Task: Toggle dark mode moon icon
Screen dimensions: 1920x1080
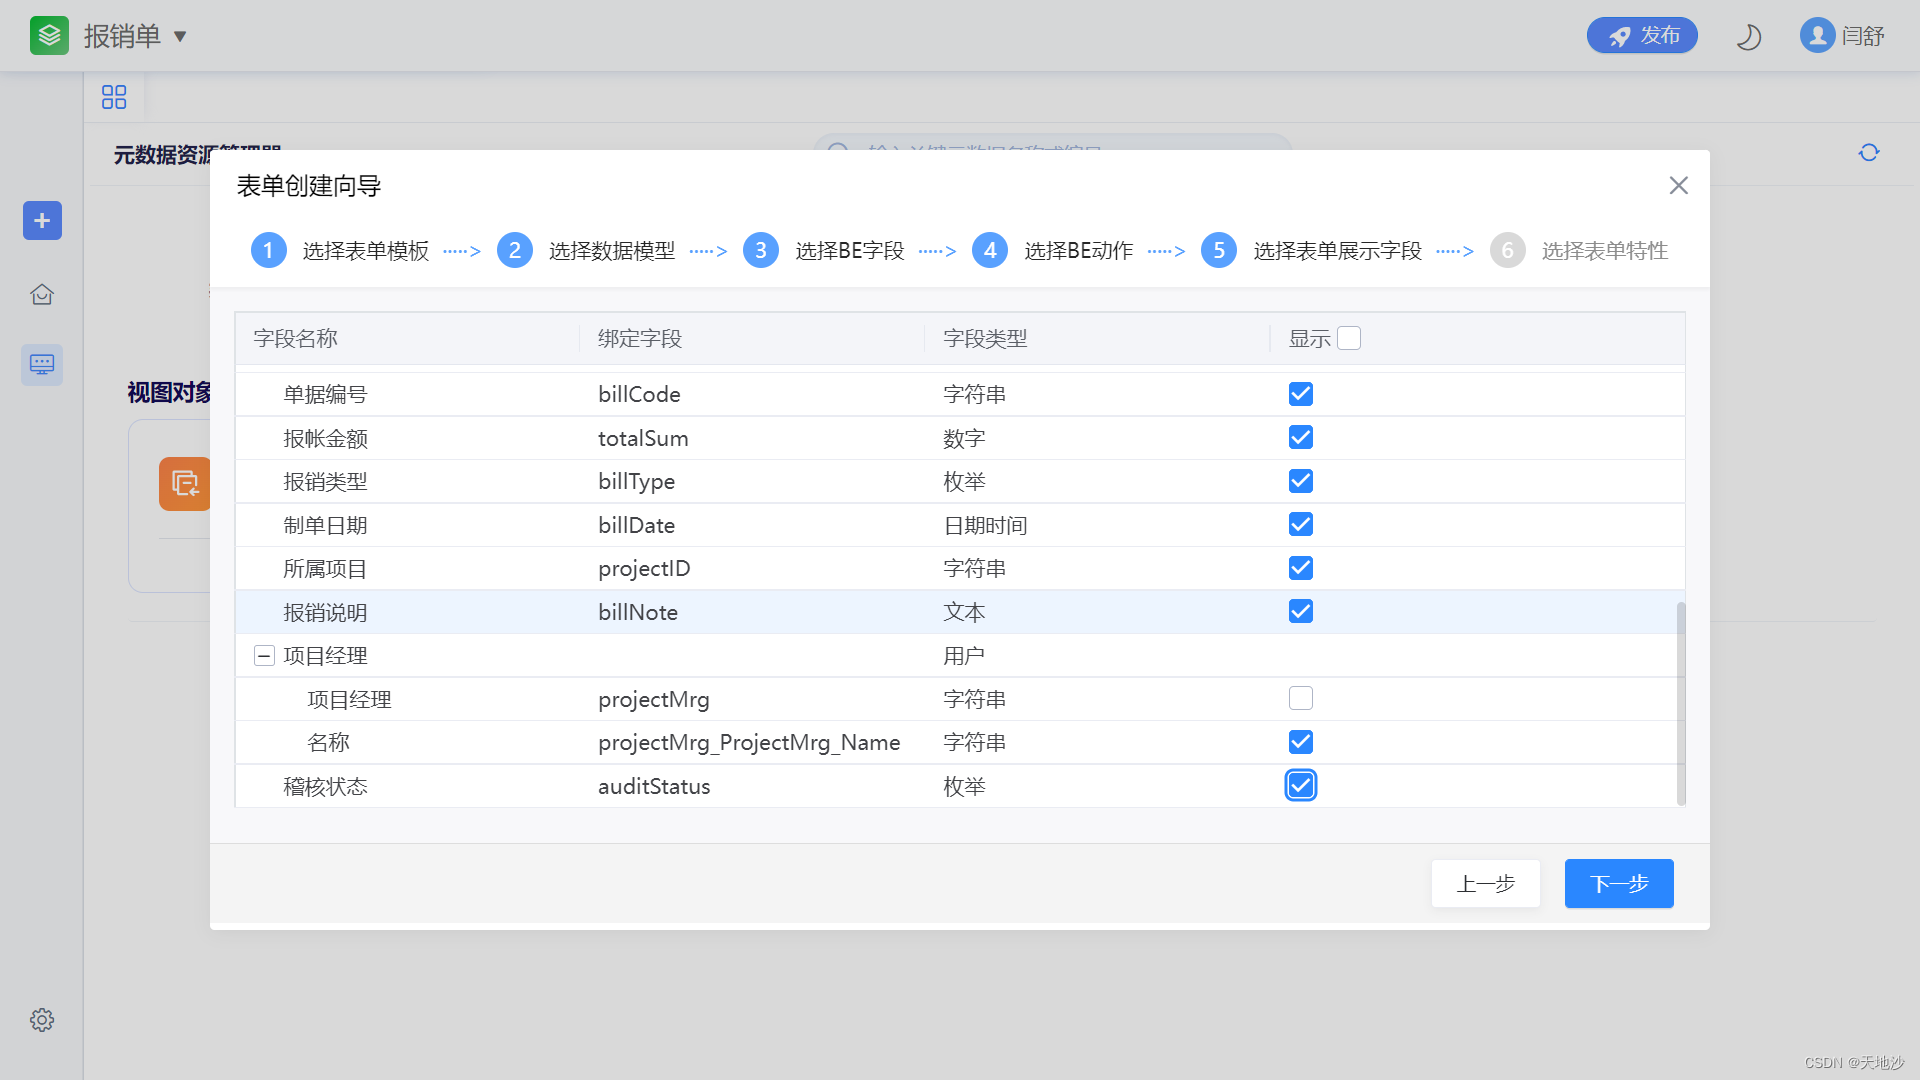Action: tap(1748, 37)
